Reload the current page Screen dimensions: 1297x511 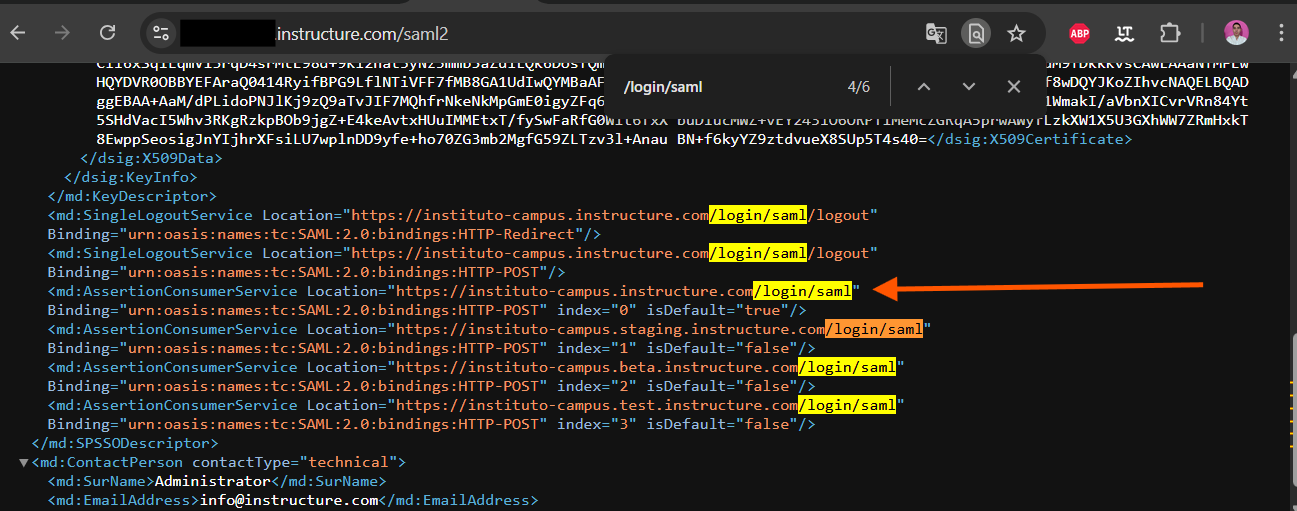pos(106,33)
